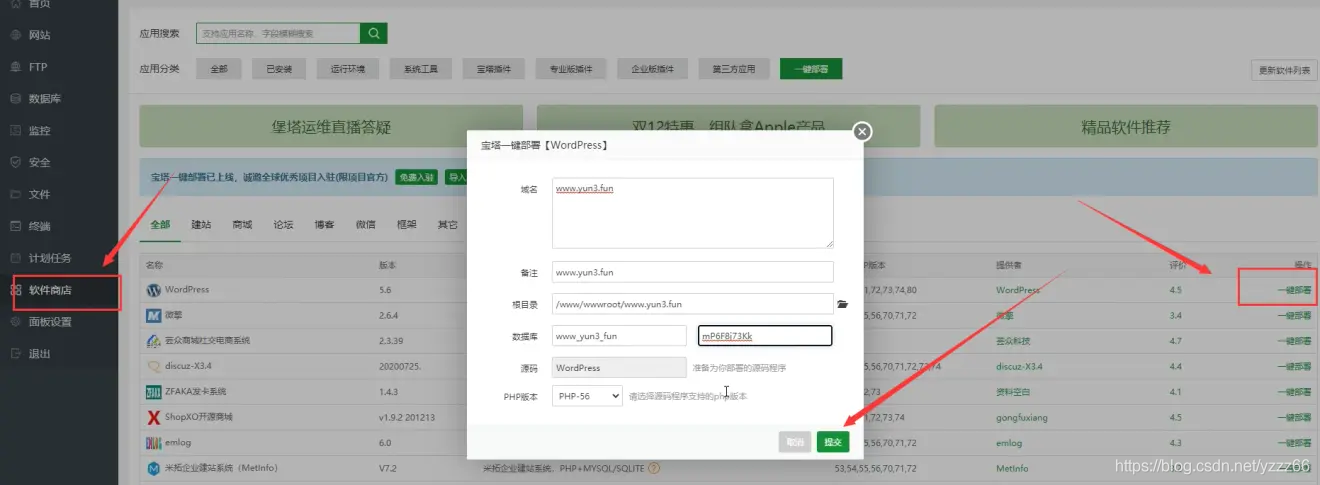This screenshot has width=1320, height=485.
Task: Click the 域名 textarea with www.yun3.fun
Action: tap(693, 213)
